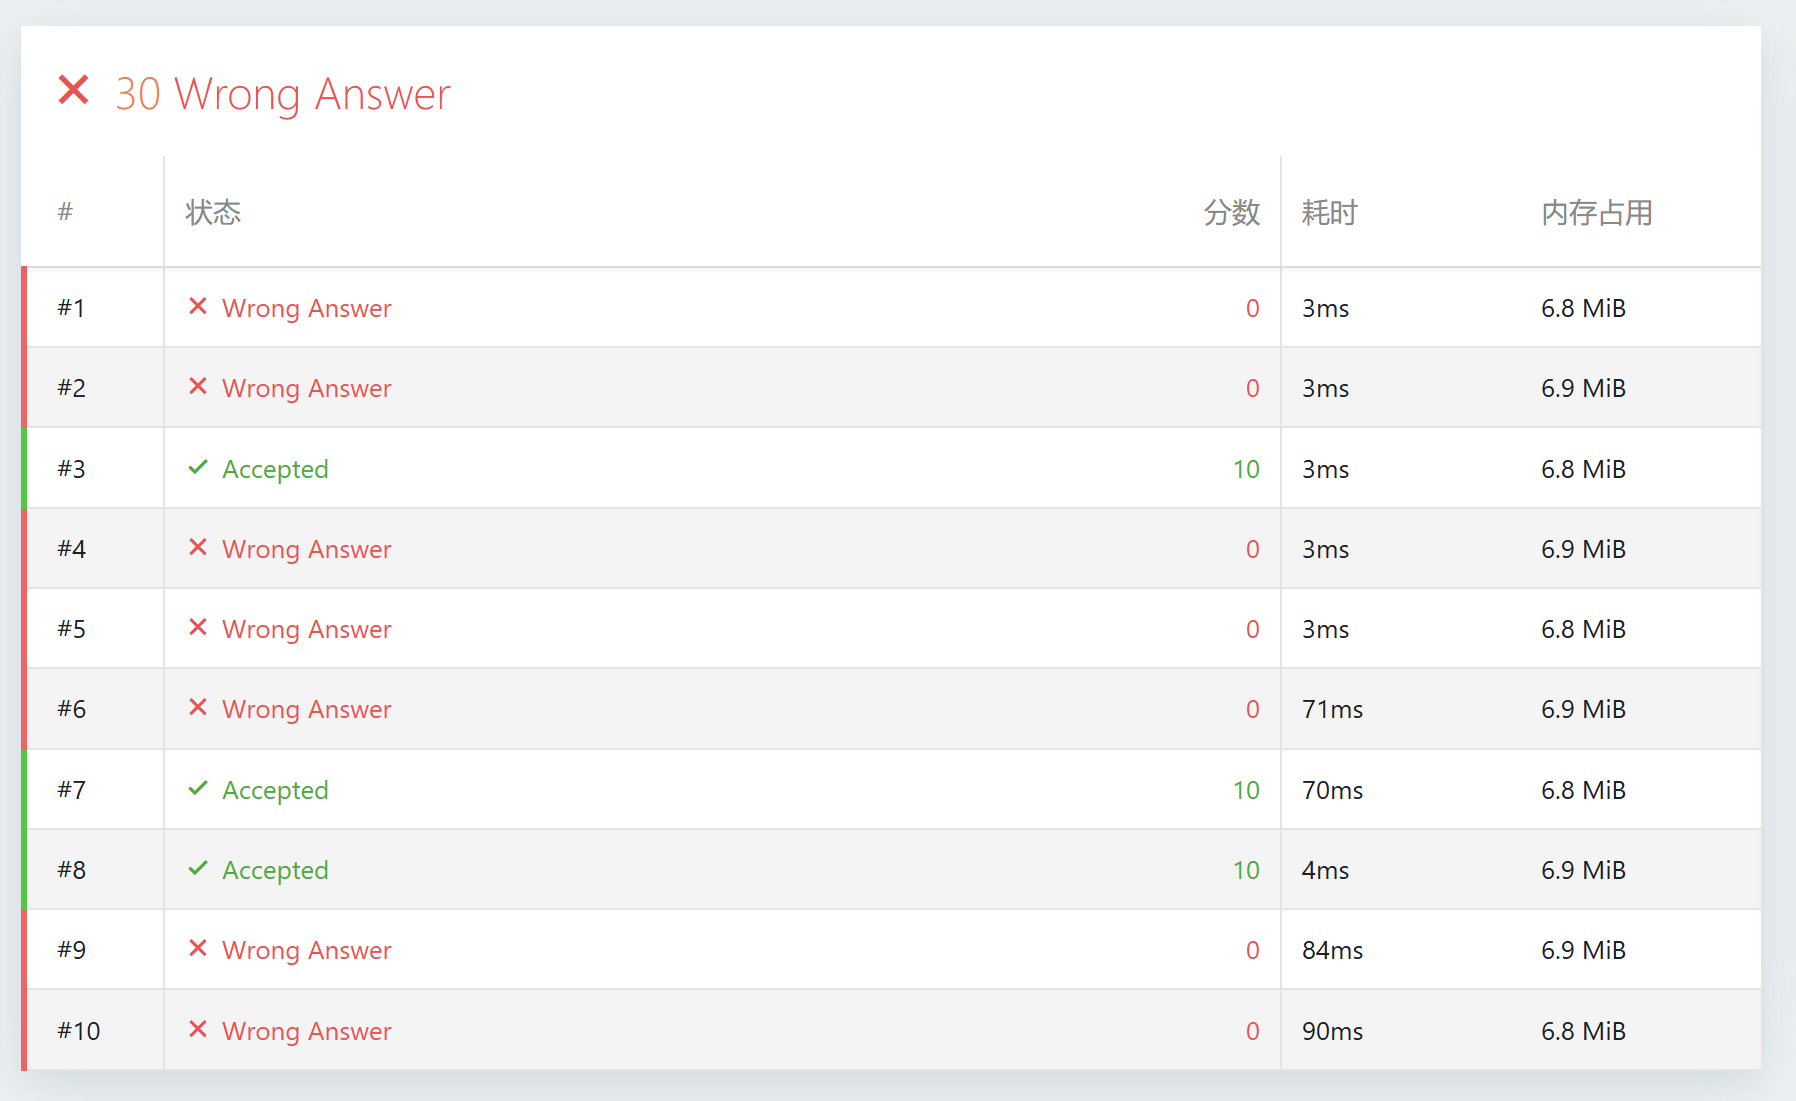
Task: Click the test number #3 cell
Action: [x=72, y=469]
